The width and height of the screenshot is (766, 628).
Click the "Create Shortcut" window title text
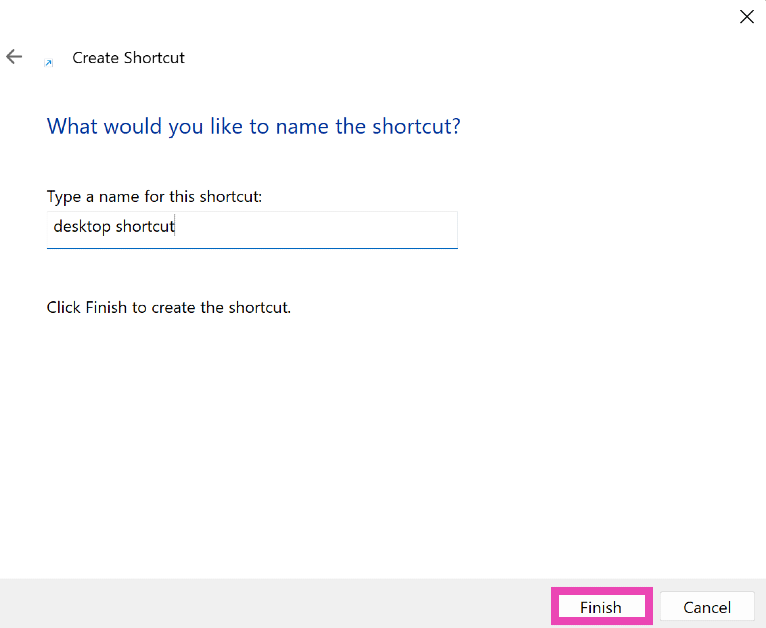click(128, 58)
